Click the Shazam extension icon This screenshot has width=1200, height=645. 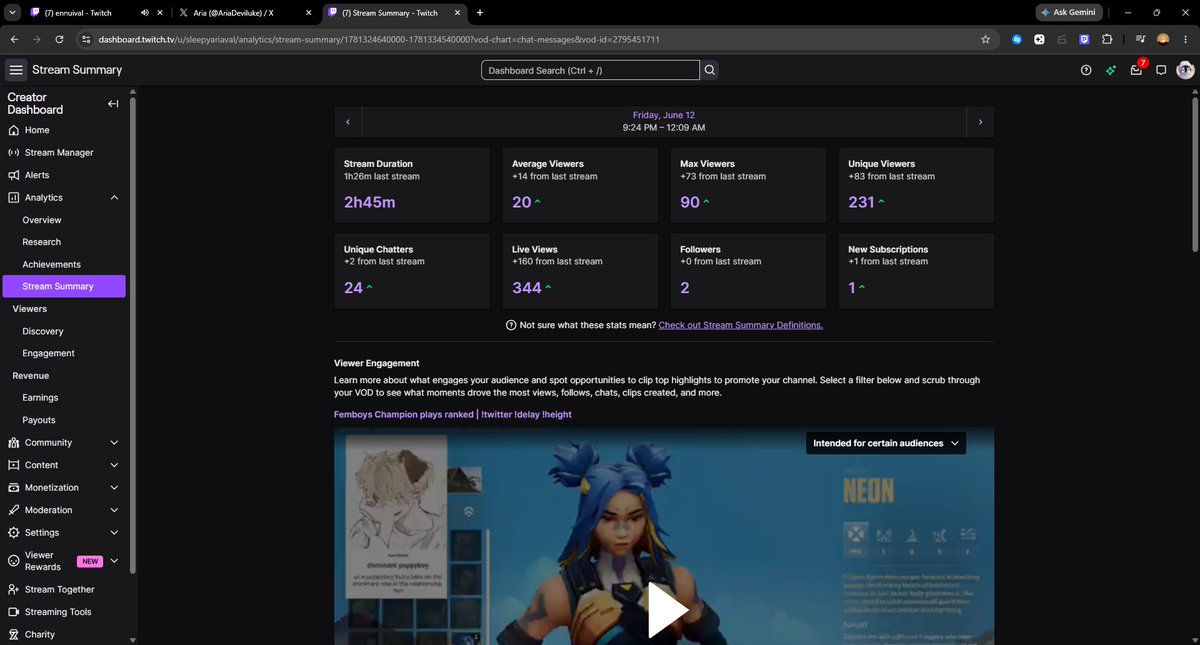[x=1017, y=39]
